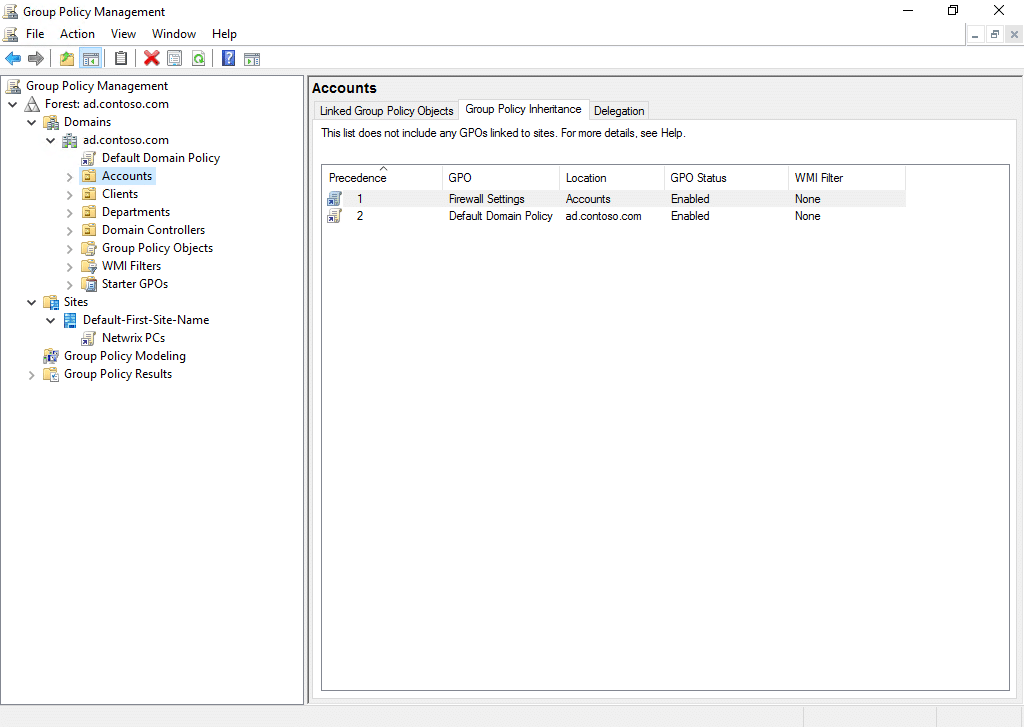
Task: Click the Default Domain Policy row icon
Action: tap(334, 216)
